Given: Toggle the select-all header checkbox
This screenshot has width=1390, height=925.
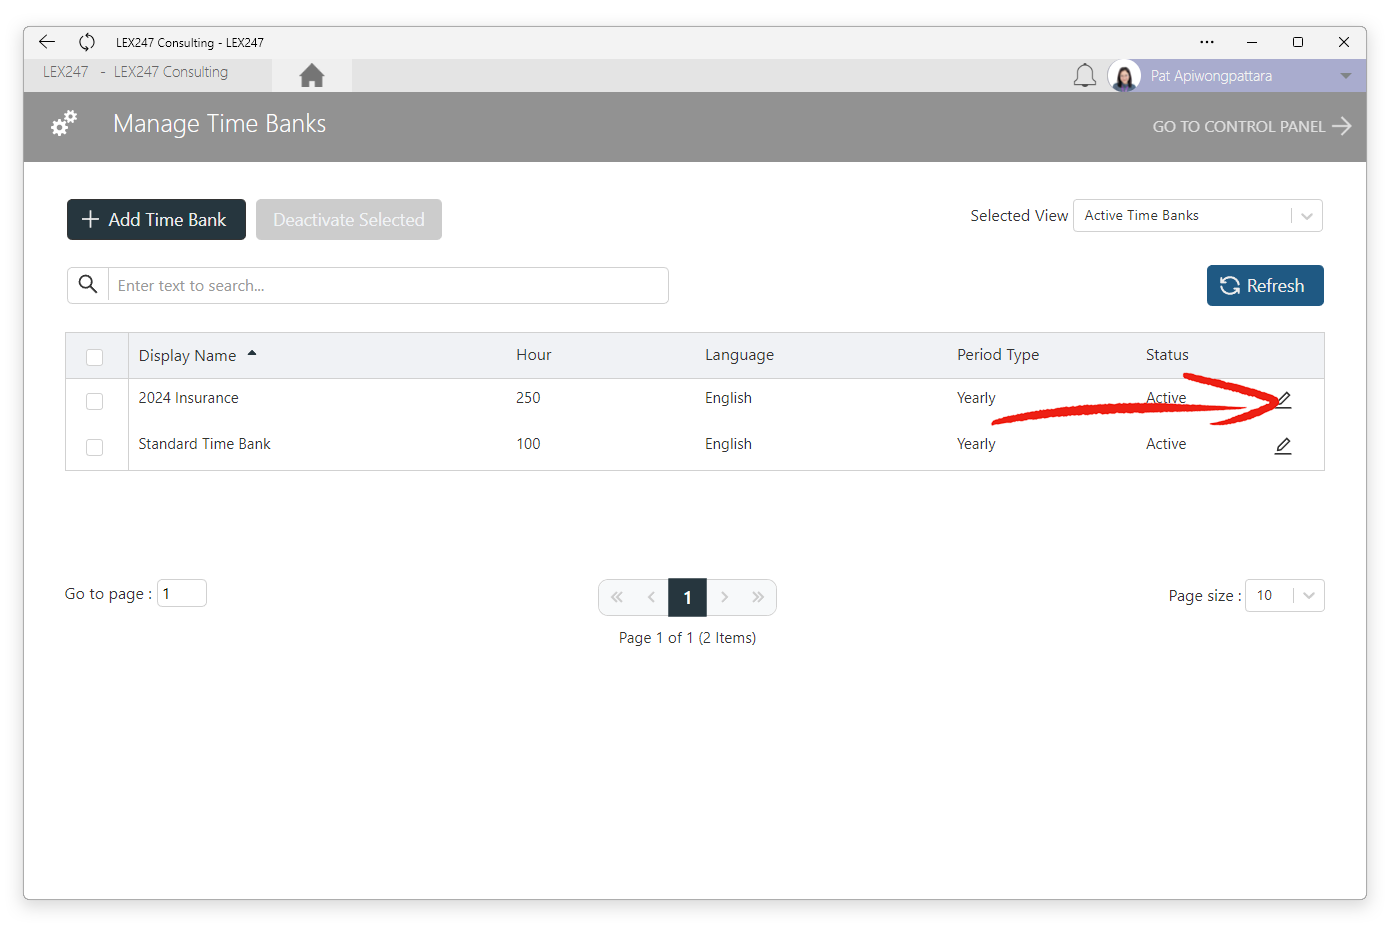Looking at the screenshot, I should coord(95,357).
